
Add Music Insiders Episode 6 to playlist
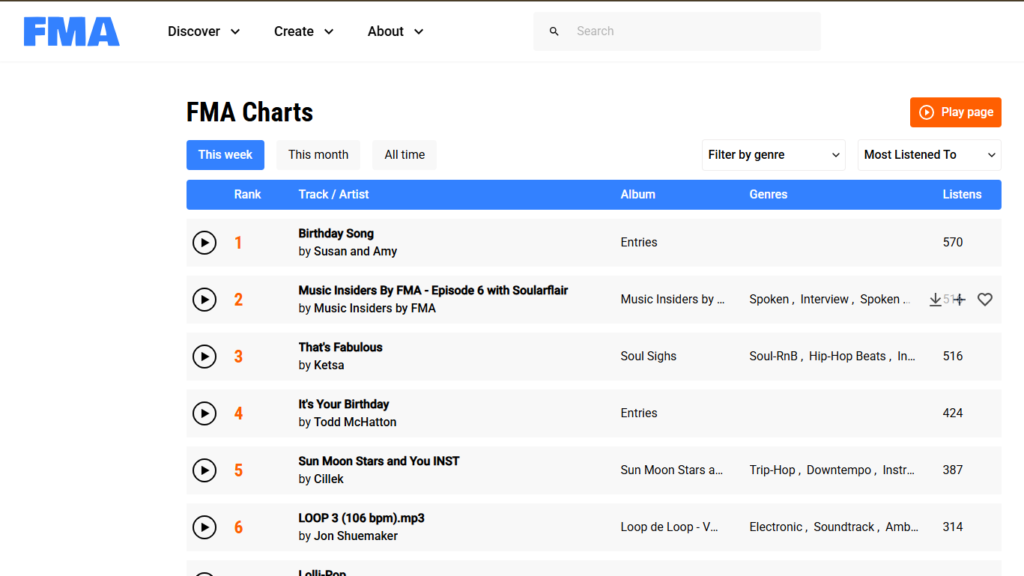(959, 299)
